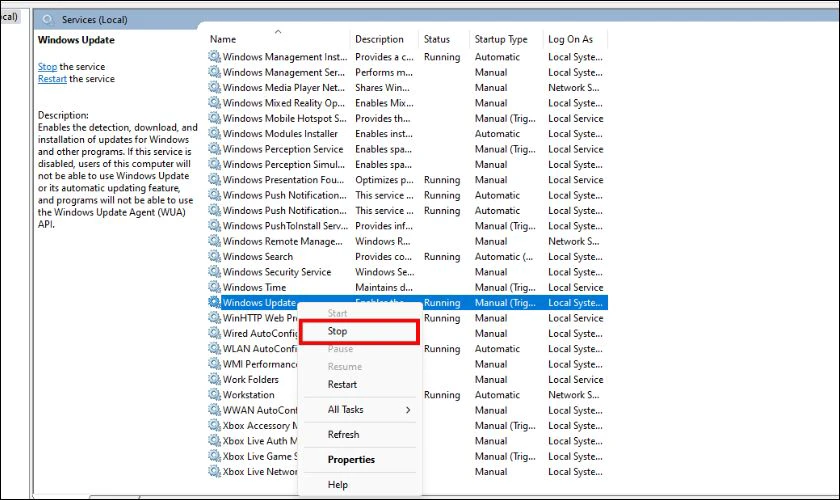The image size is (840, 500).
Task: Sort by the Description column header
Action: point(379,39)
